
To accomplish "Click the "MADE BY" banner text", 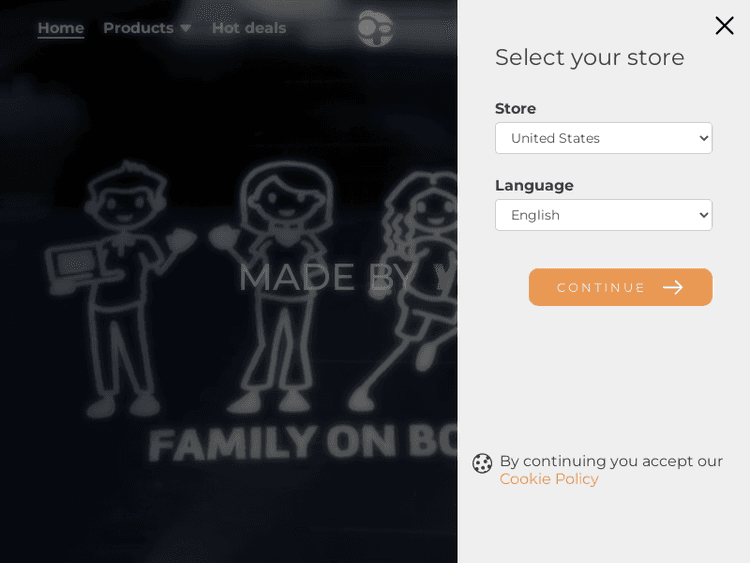I will [326, 277].
